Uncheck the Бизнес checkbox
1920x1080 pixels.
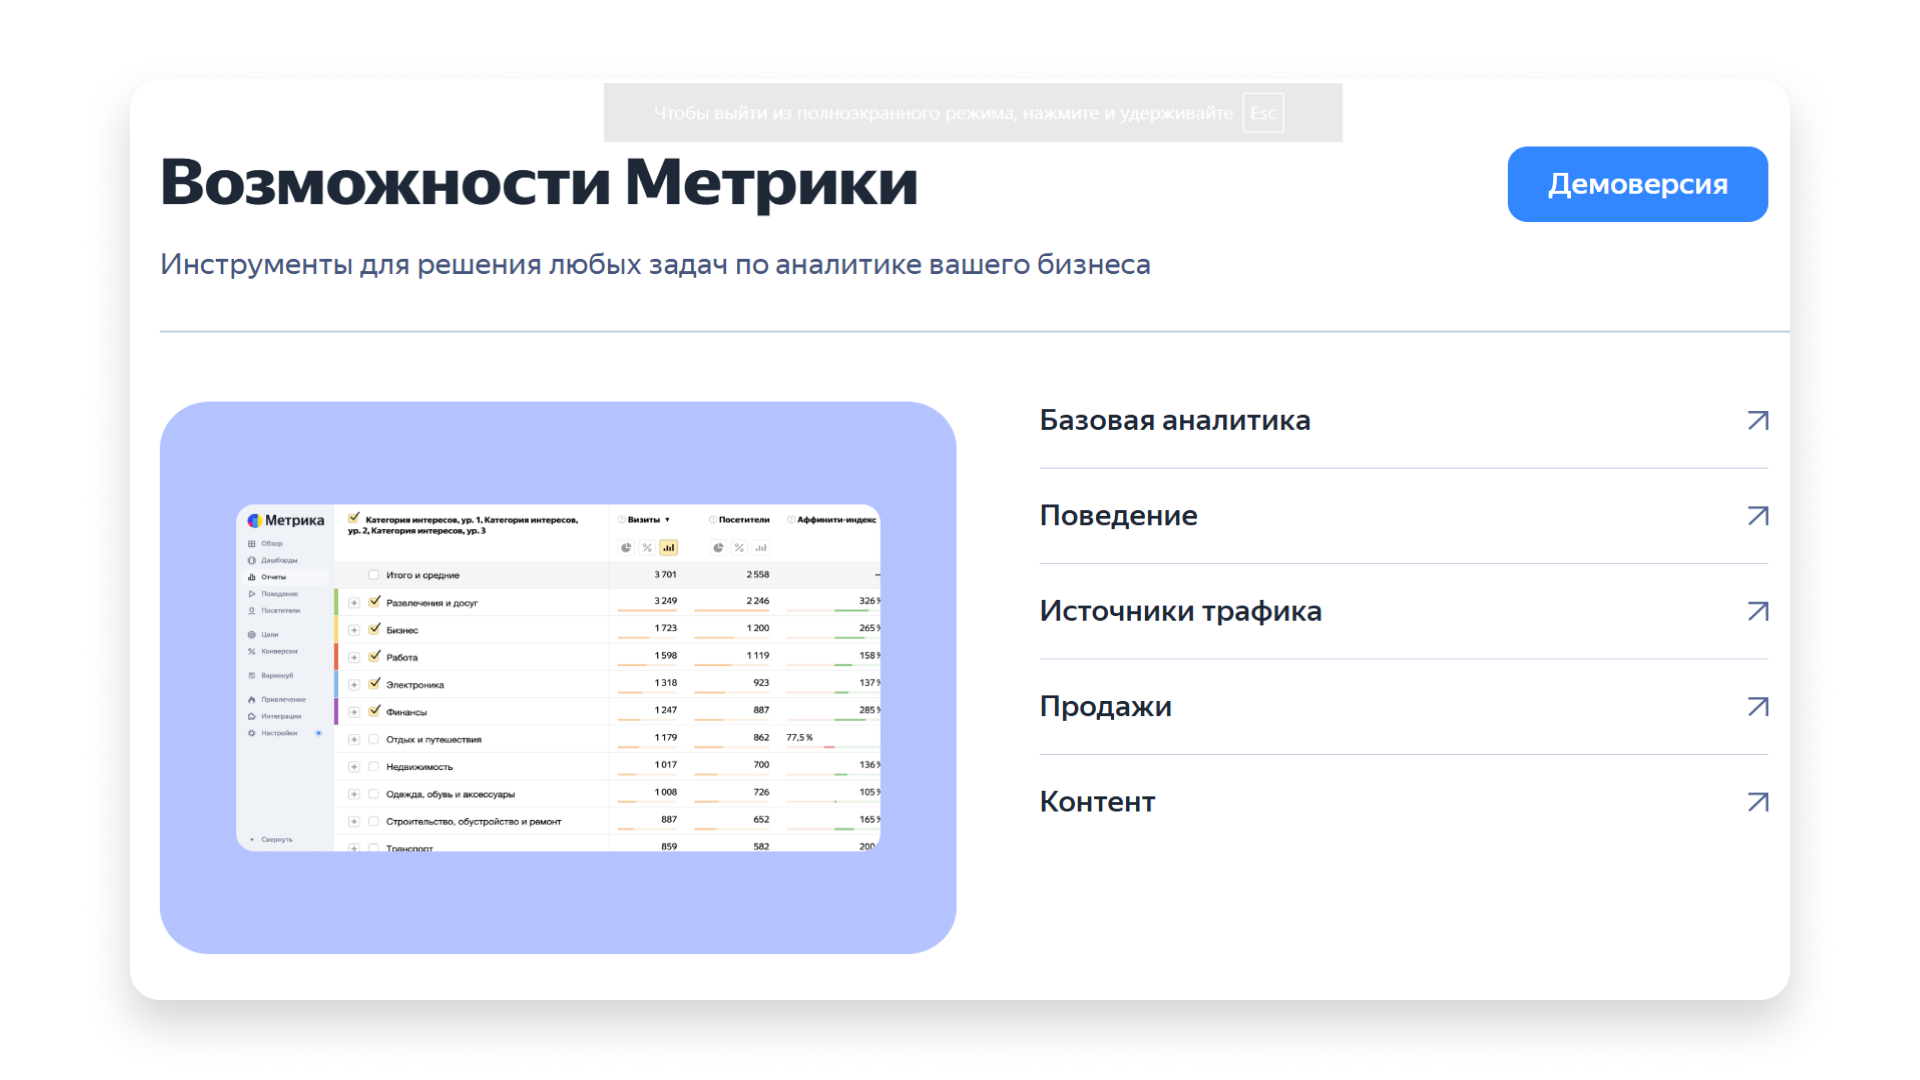375,629
